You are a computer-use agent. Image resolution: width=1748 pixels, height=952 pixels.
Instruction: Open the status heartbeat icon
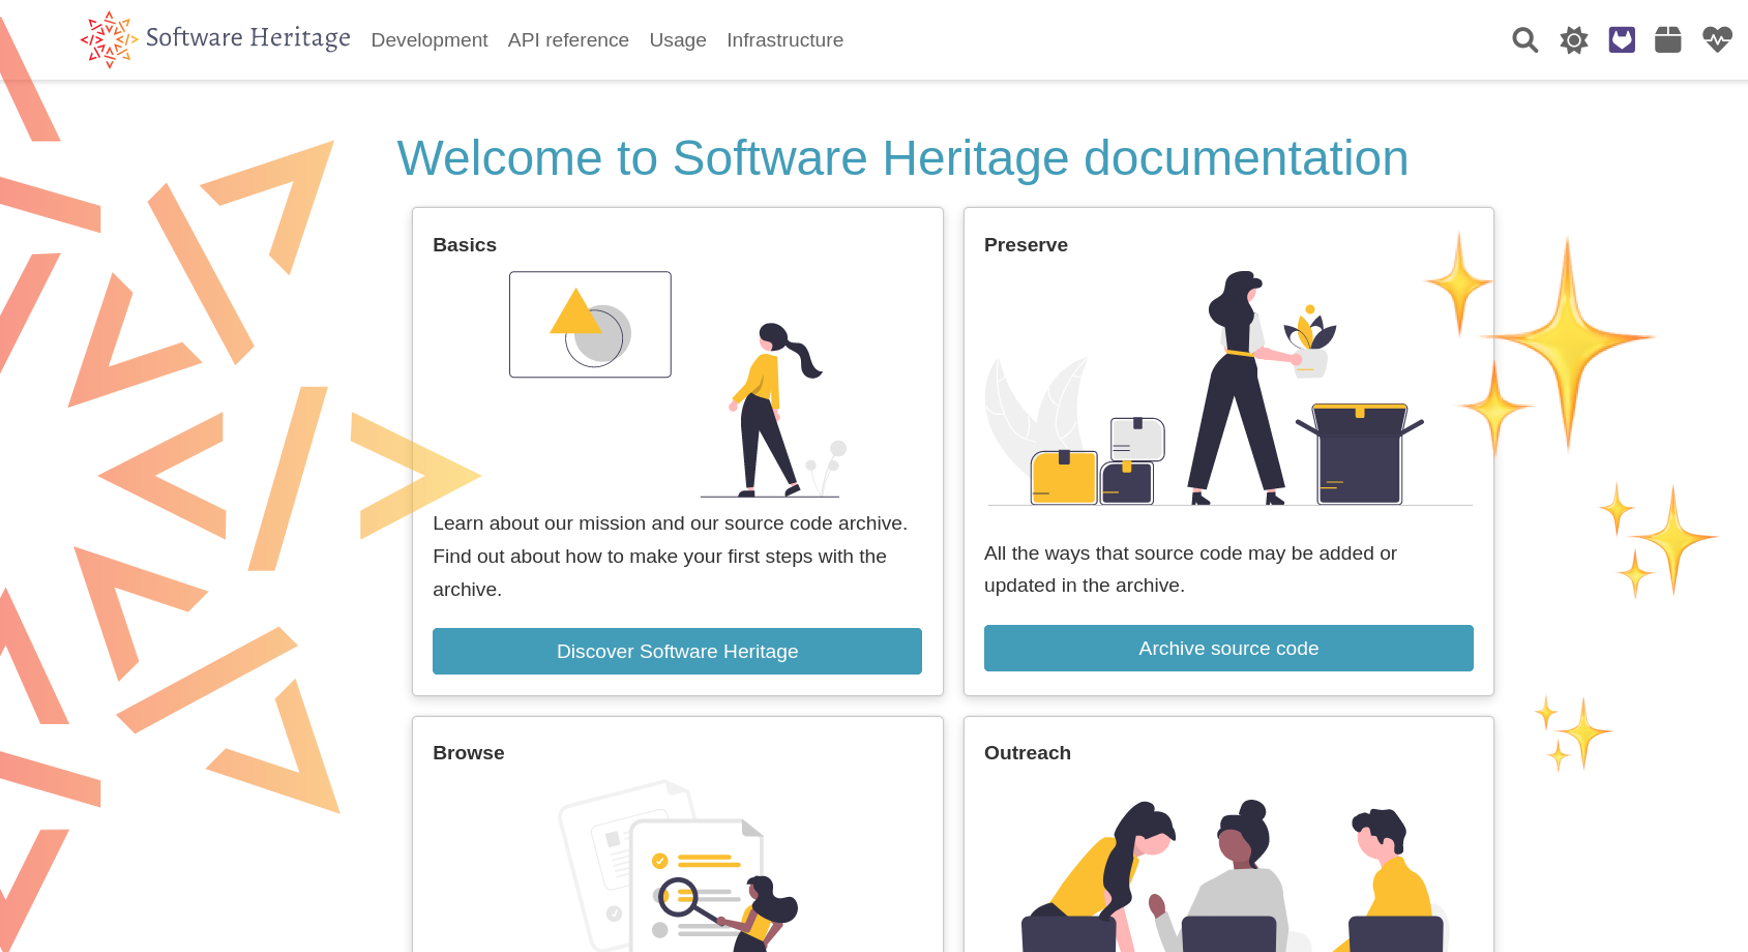click(1717, 39)
